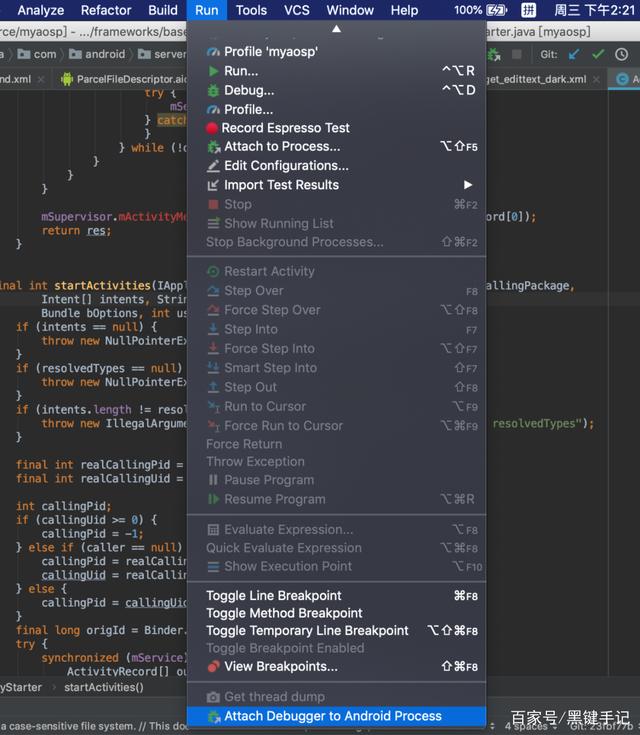The image size is (640, 735).
Task: Start Record Espresso Test
Action: coord(336,128)
